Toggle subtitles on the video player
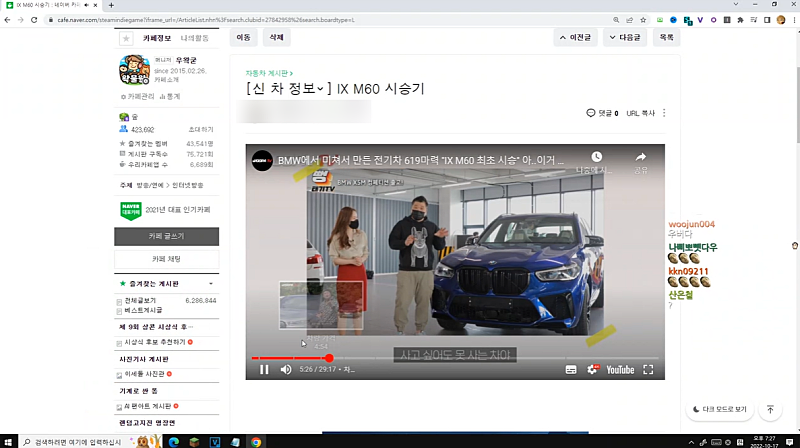Screen dimensions: 800x448 (x=571, y=369)
